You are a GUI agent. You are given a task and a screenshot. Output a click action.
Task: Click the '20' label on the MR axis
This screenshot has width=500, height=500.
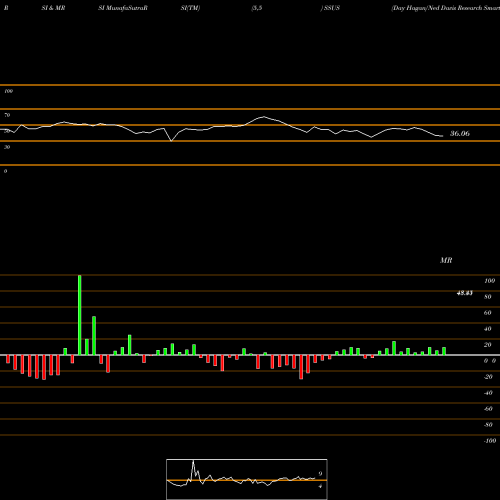(x=488, y=345)
